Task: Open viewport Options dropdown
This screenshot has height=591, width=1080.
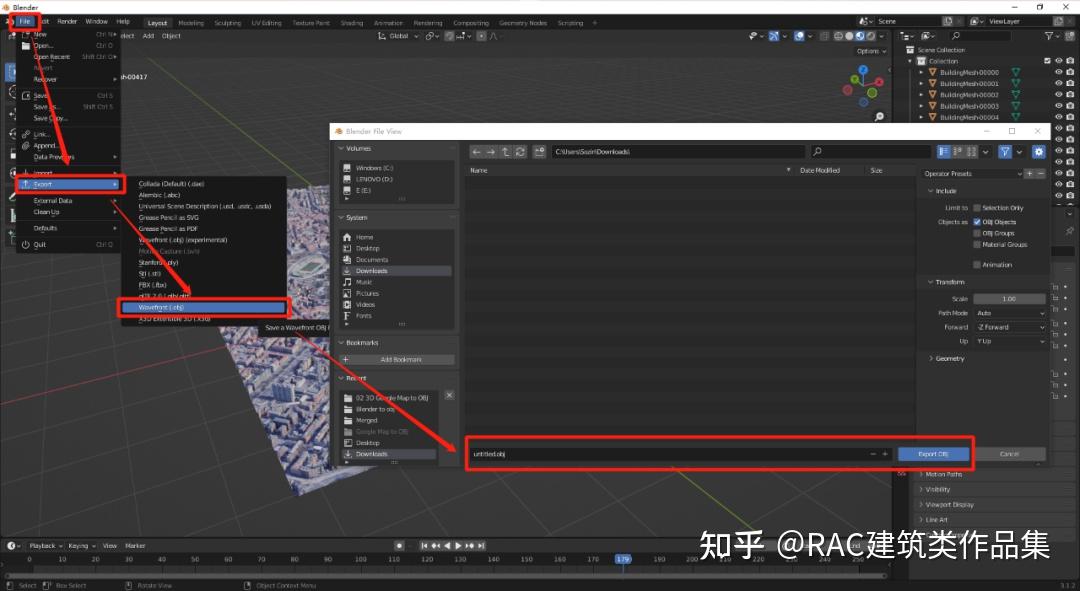Action: tap(871, 51)
